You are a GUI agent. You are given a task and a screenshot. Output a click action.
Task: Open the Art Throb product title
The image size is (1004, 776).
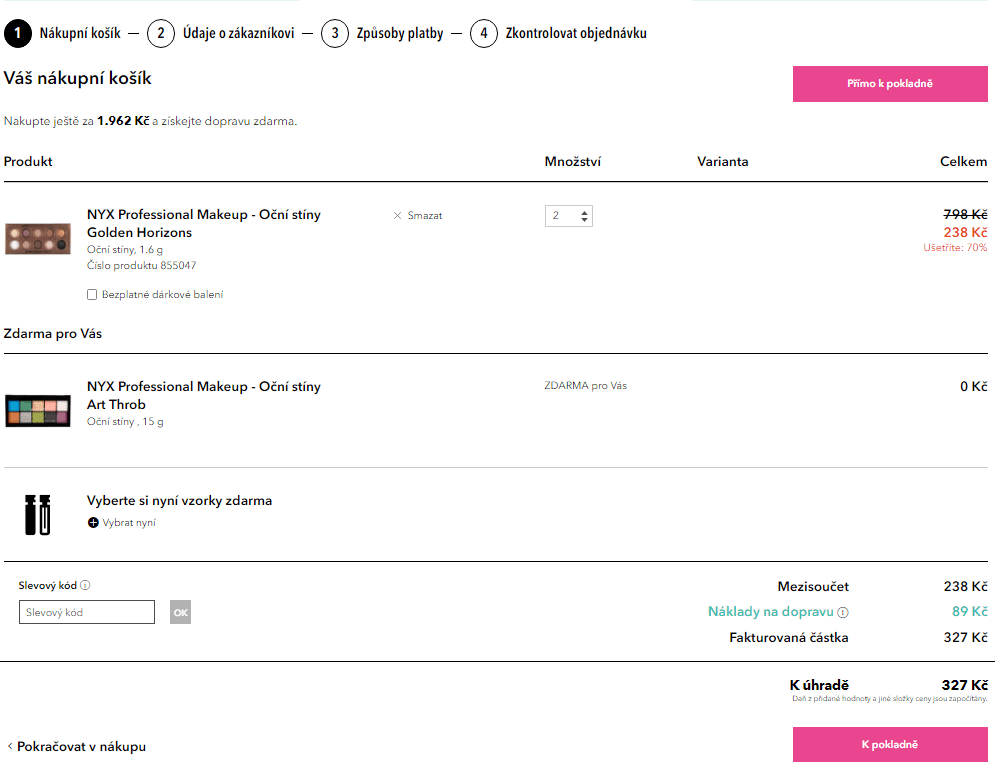tap(204, 396)
